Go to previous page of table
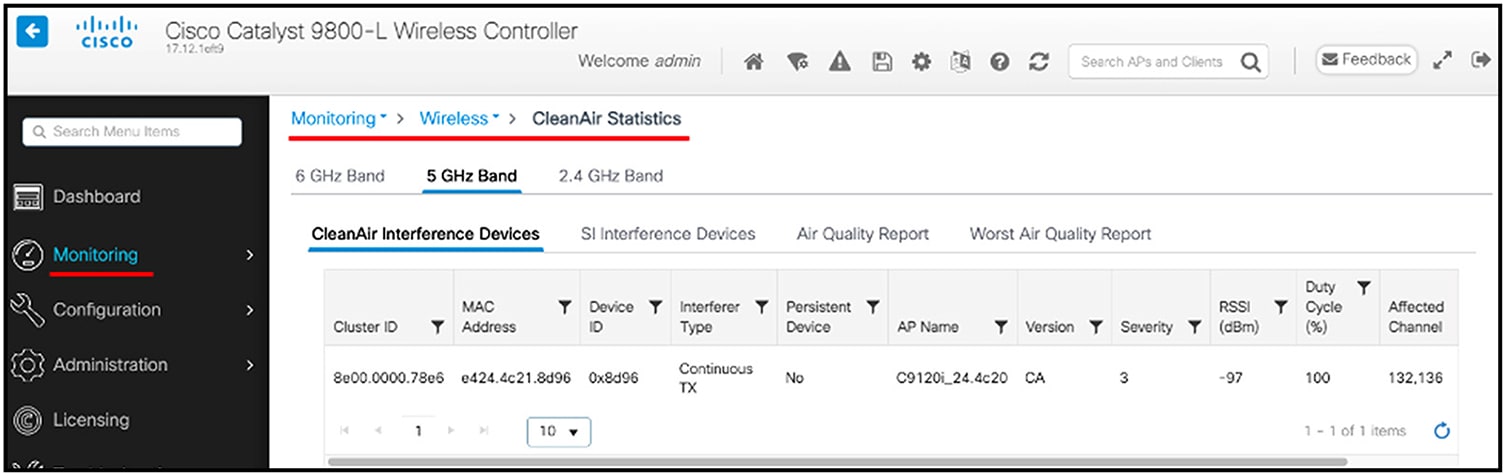The height and width of the screenshot is (476, 1506). (x=378, y=431)
